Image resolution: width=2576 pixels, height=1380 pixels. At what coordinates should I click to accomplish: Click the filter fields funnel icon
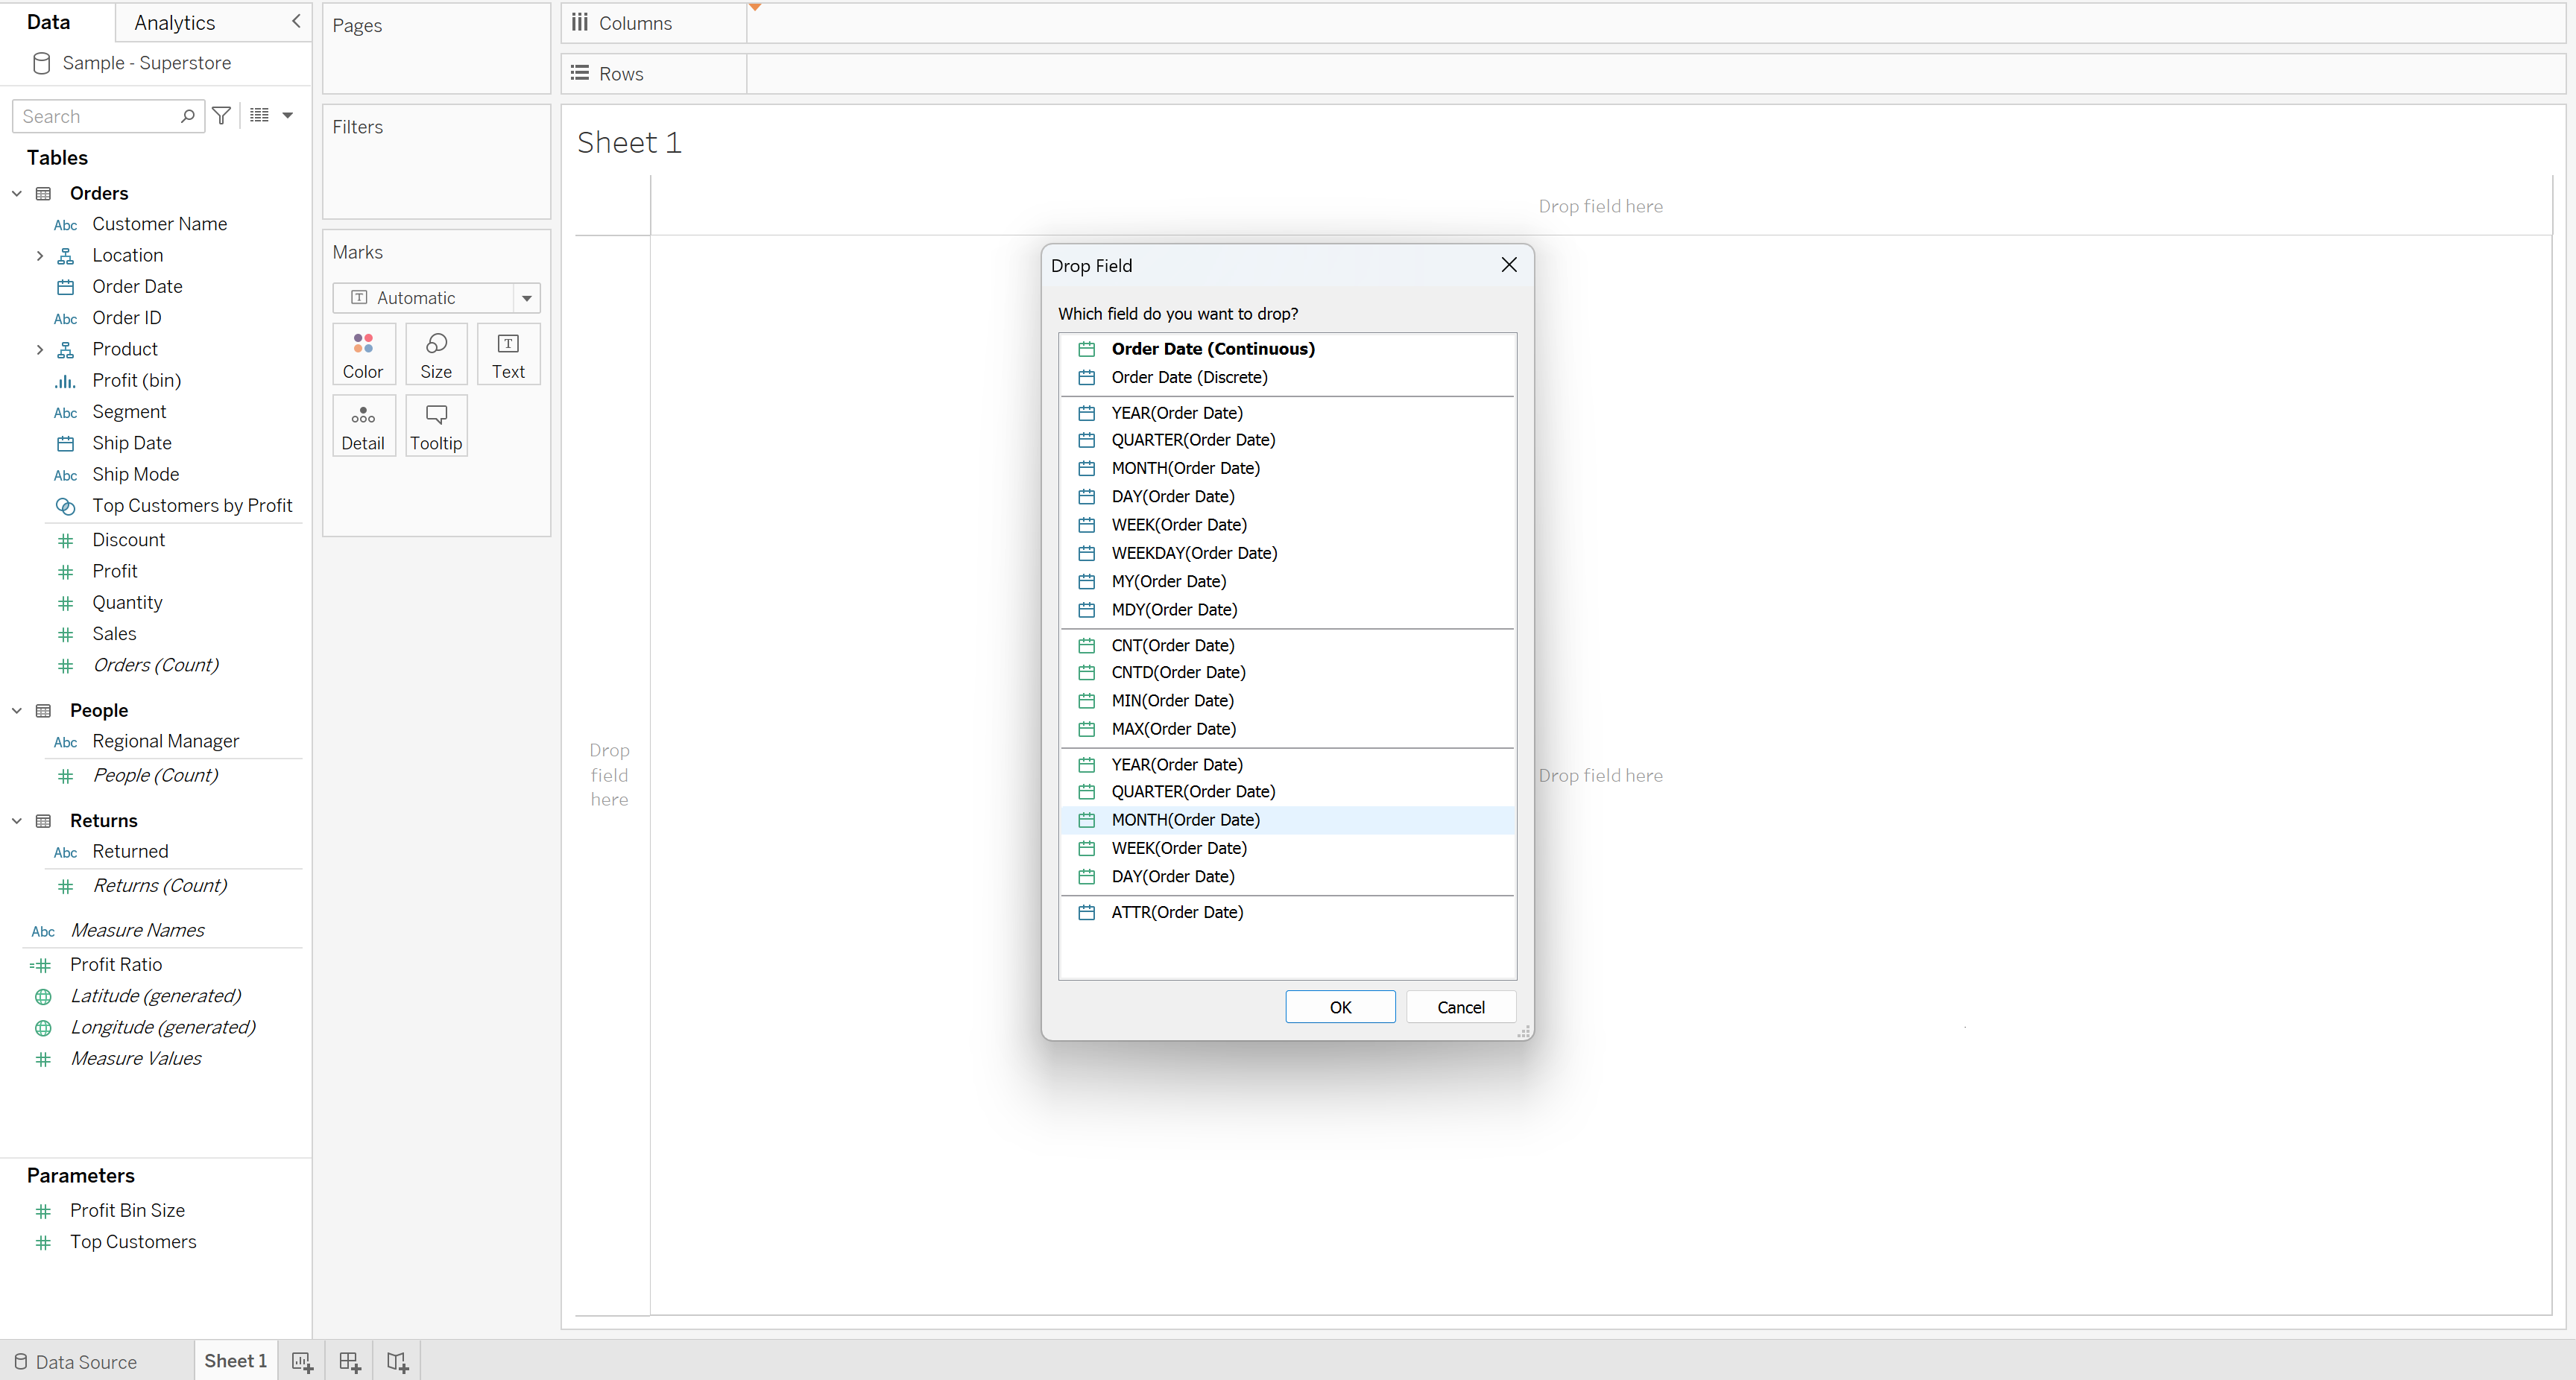[x=222, y=116]
